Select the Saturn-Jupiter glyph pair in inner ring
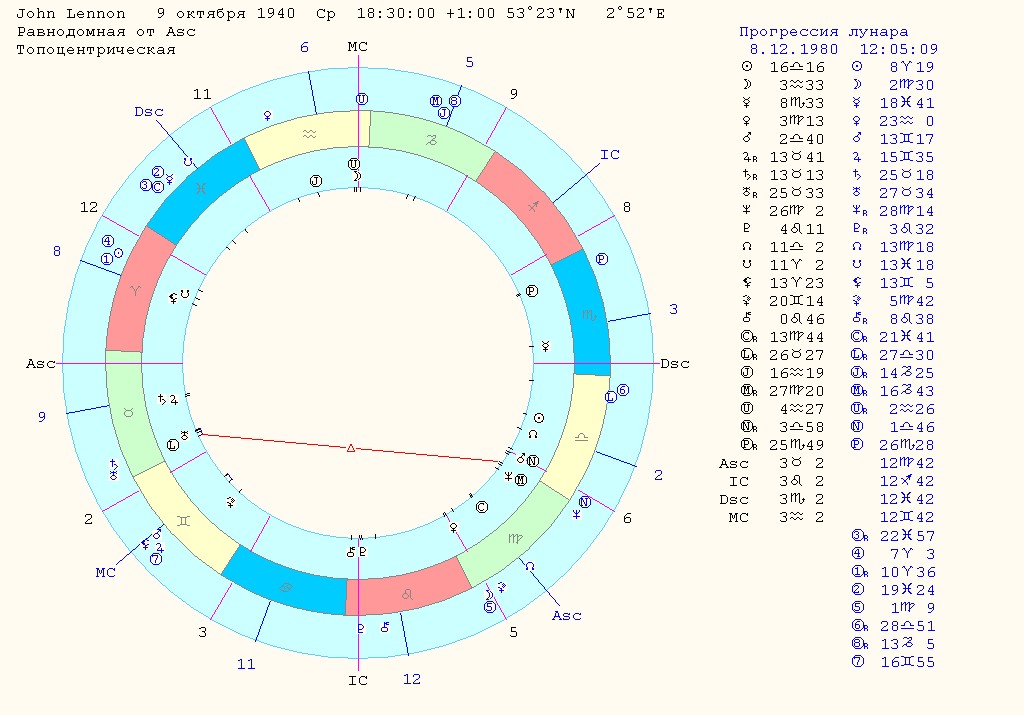 (x=168, y=399)
